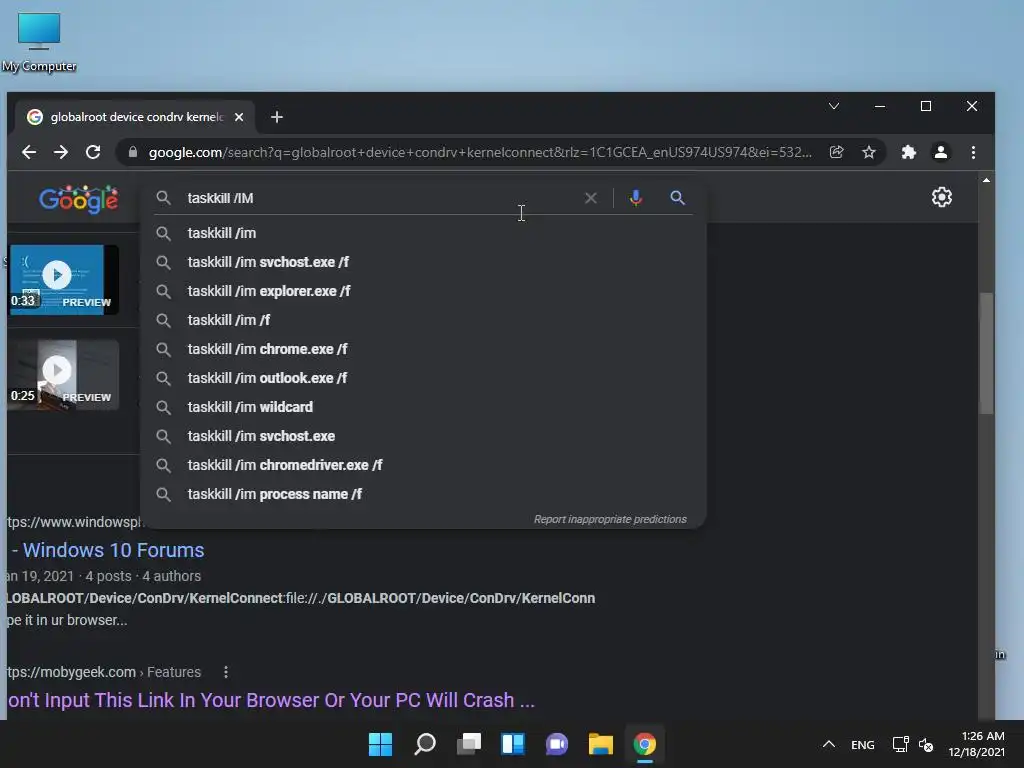
Task: Open Chrome's three-dot menu
Action: click(x=973, y=152)
